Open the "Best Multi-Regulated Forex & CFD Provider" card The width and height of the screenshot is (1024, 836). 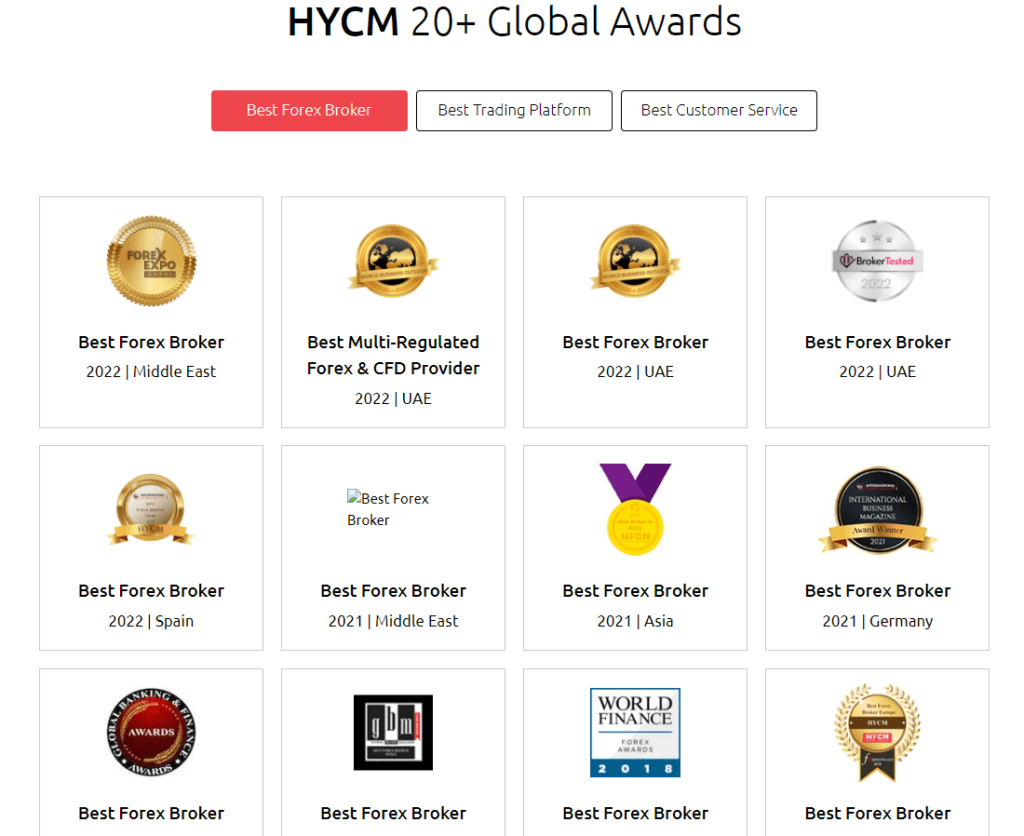[392, 312]
